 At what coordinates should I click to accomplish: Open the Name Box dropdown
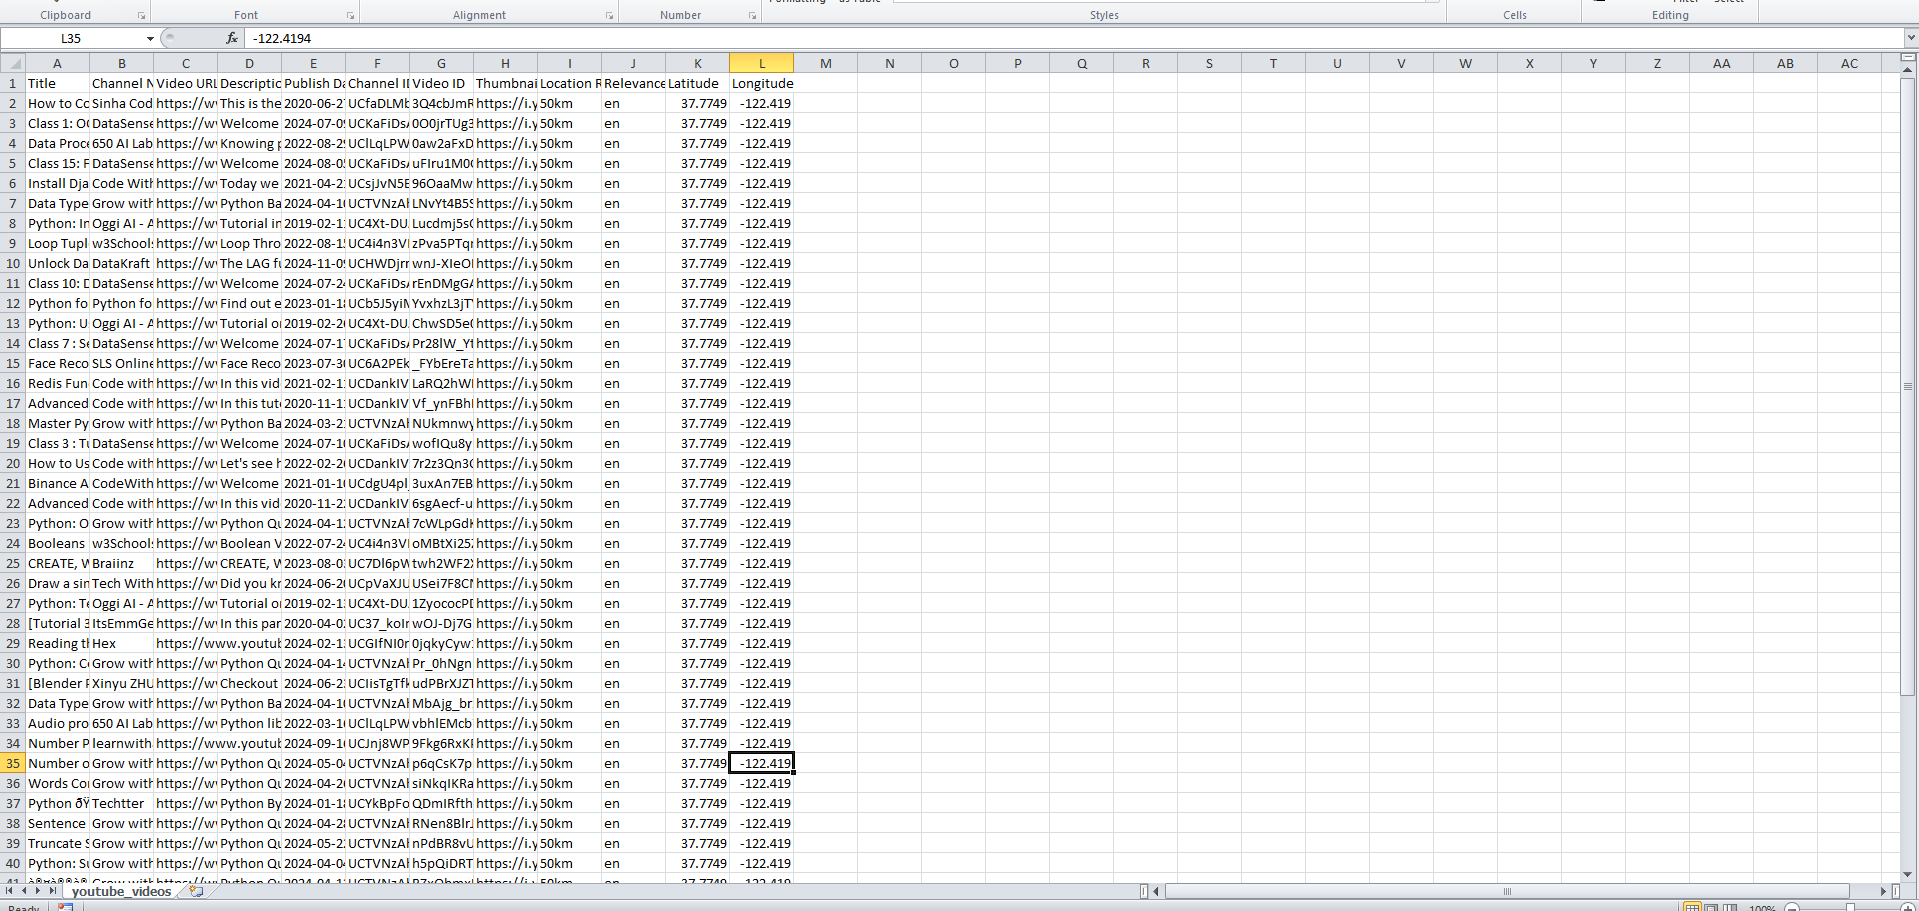150,39
